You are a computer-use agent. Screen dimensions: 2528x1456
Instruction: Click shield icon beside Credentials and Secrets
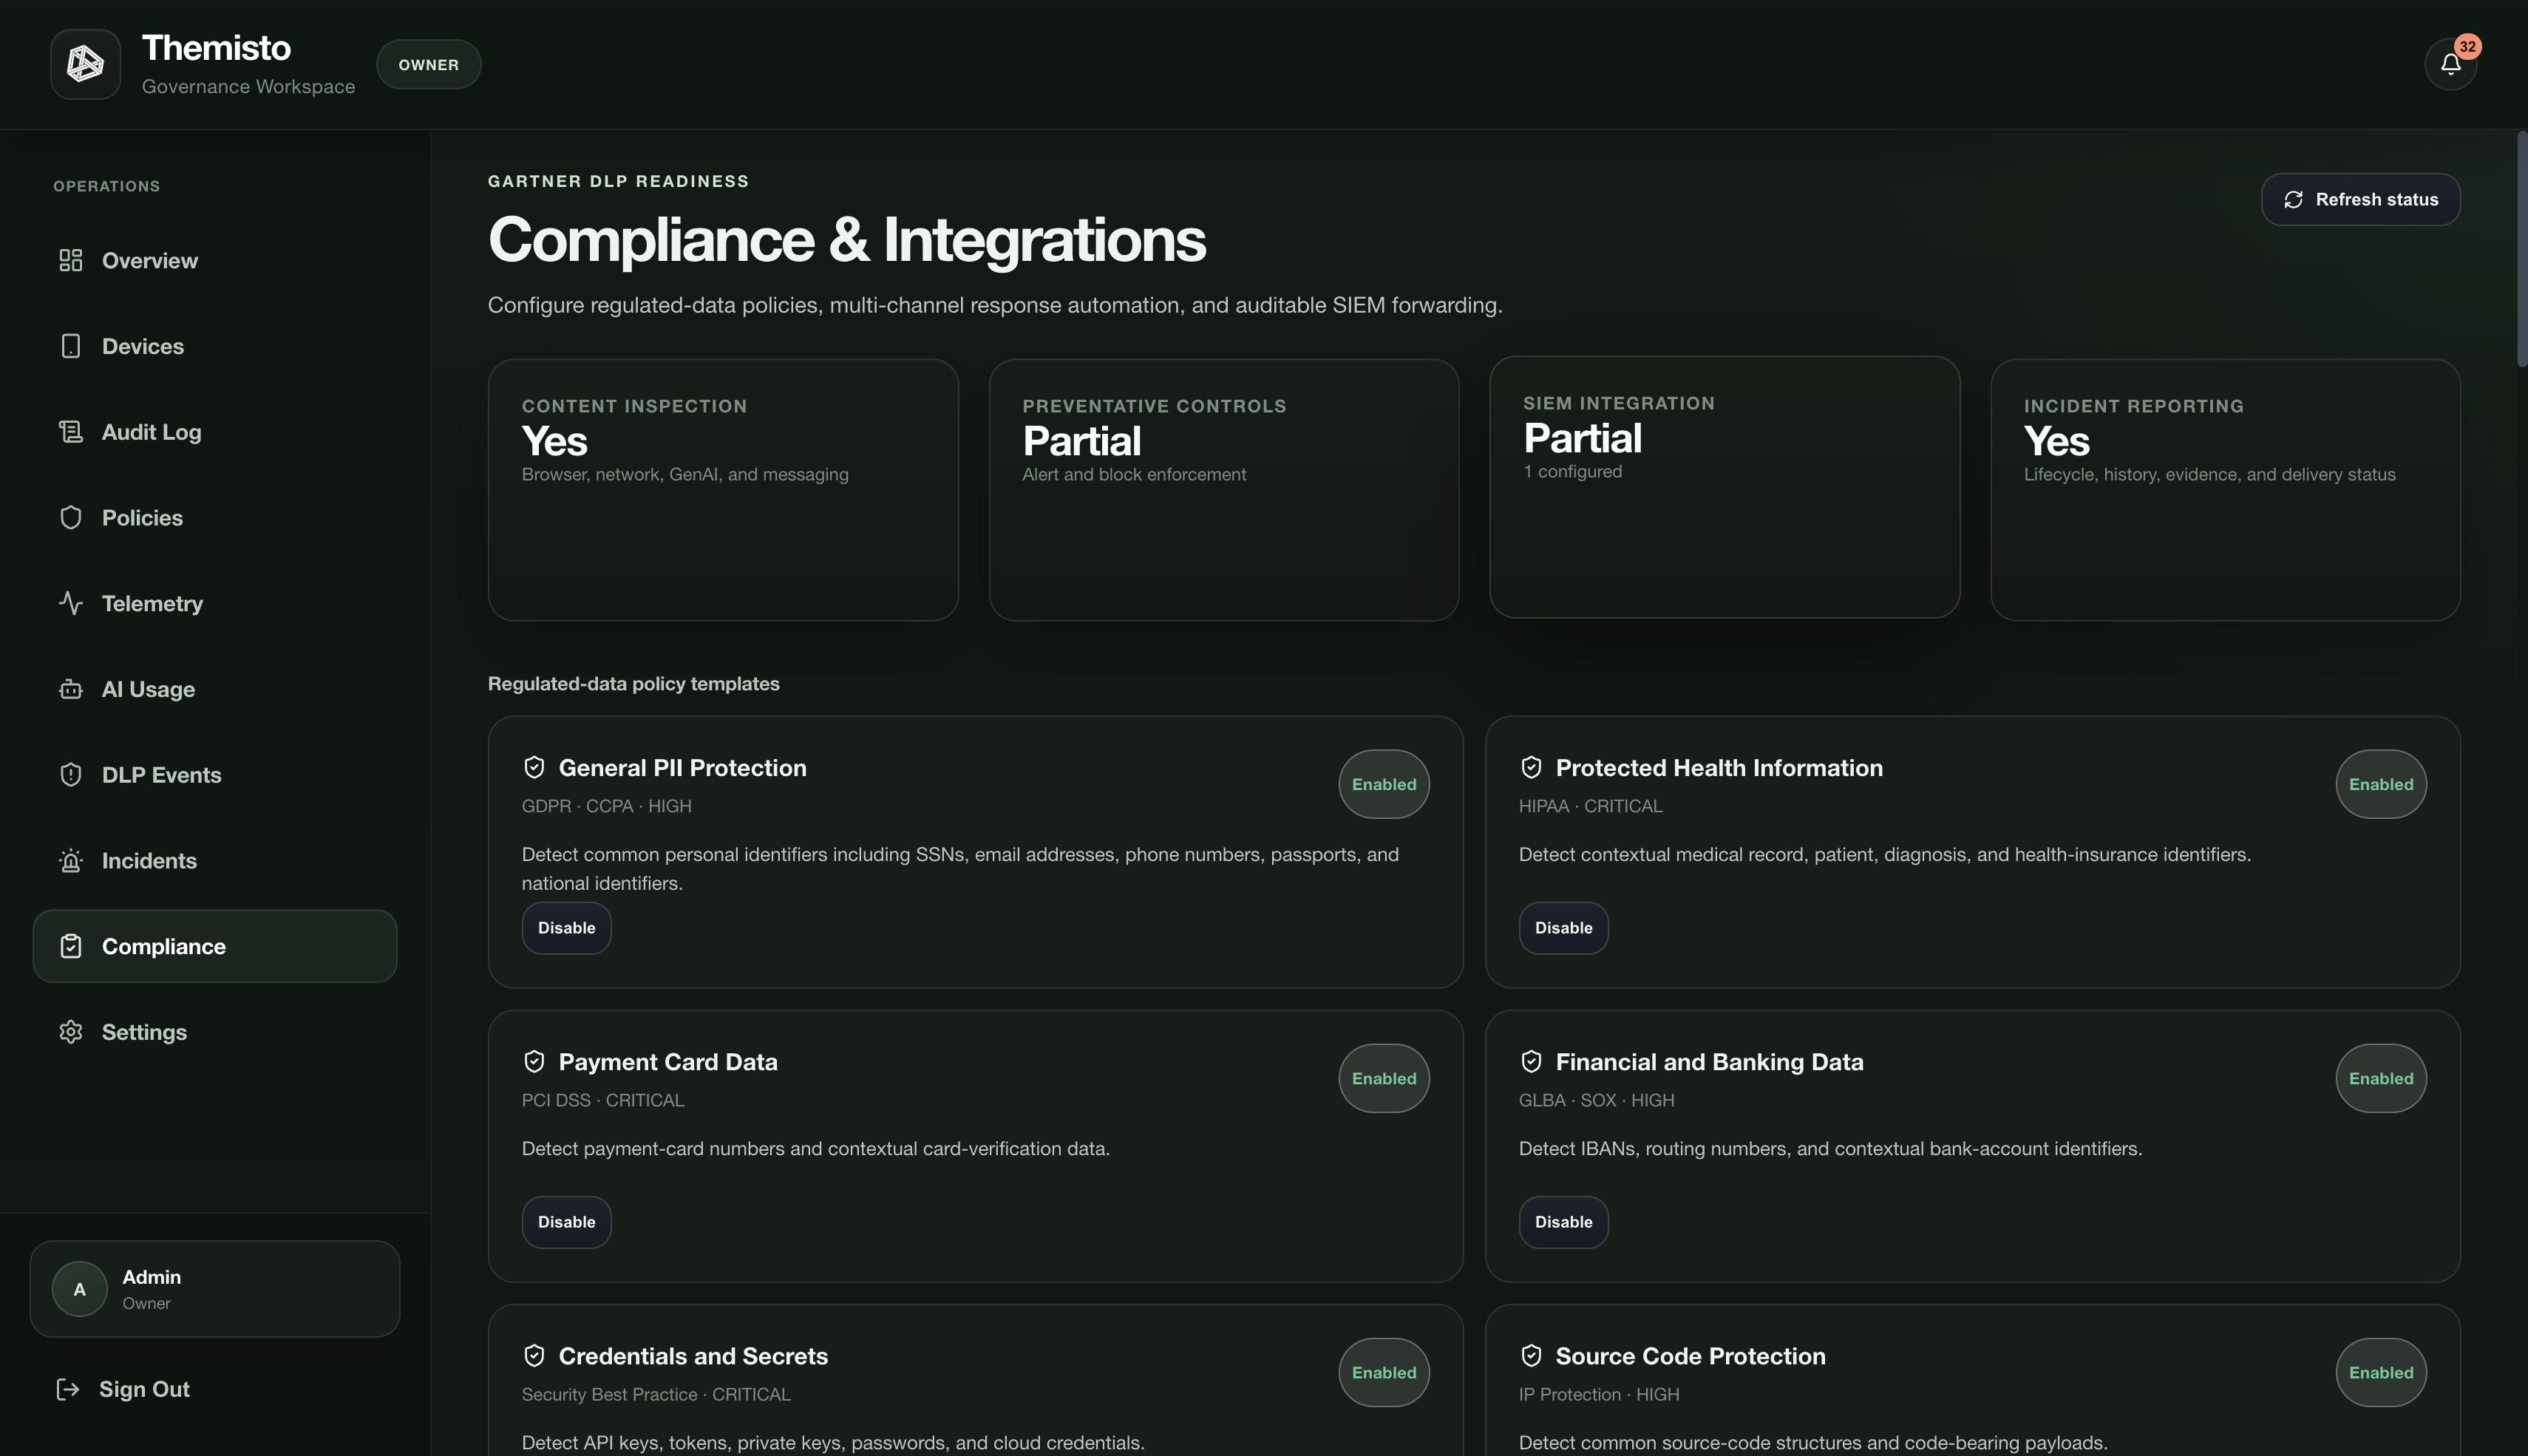[534, 1355]
